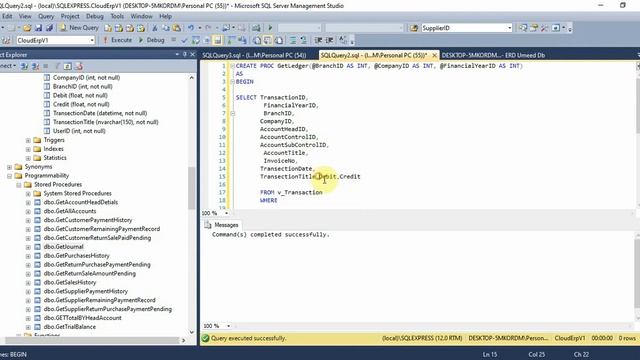Select dbo.GetSalesHistory in the tree
The image size is (640, 360).
pos(70,282)
